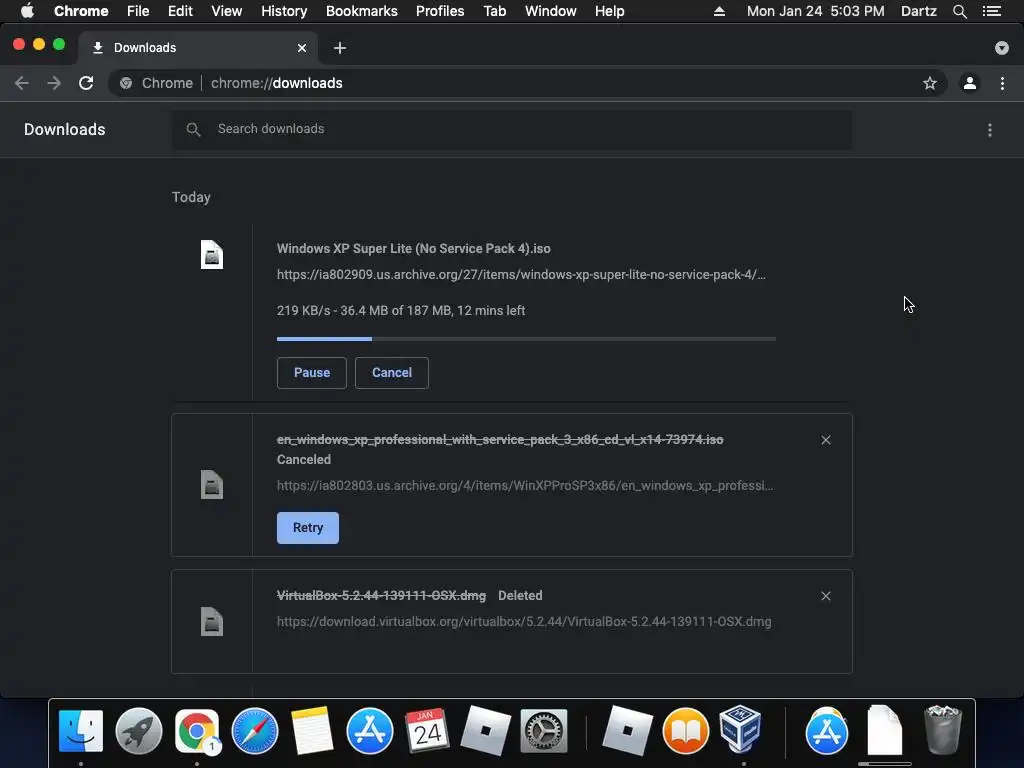Open the Apple menu

tap(27, 11)
